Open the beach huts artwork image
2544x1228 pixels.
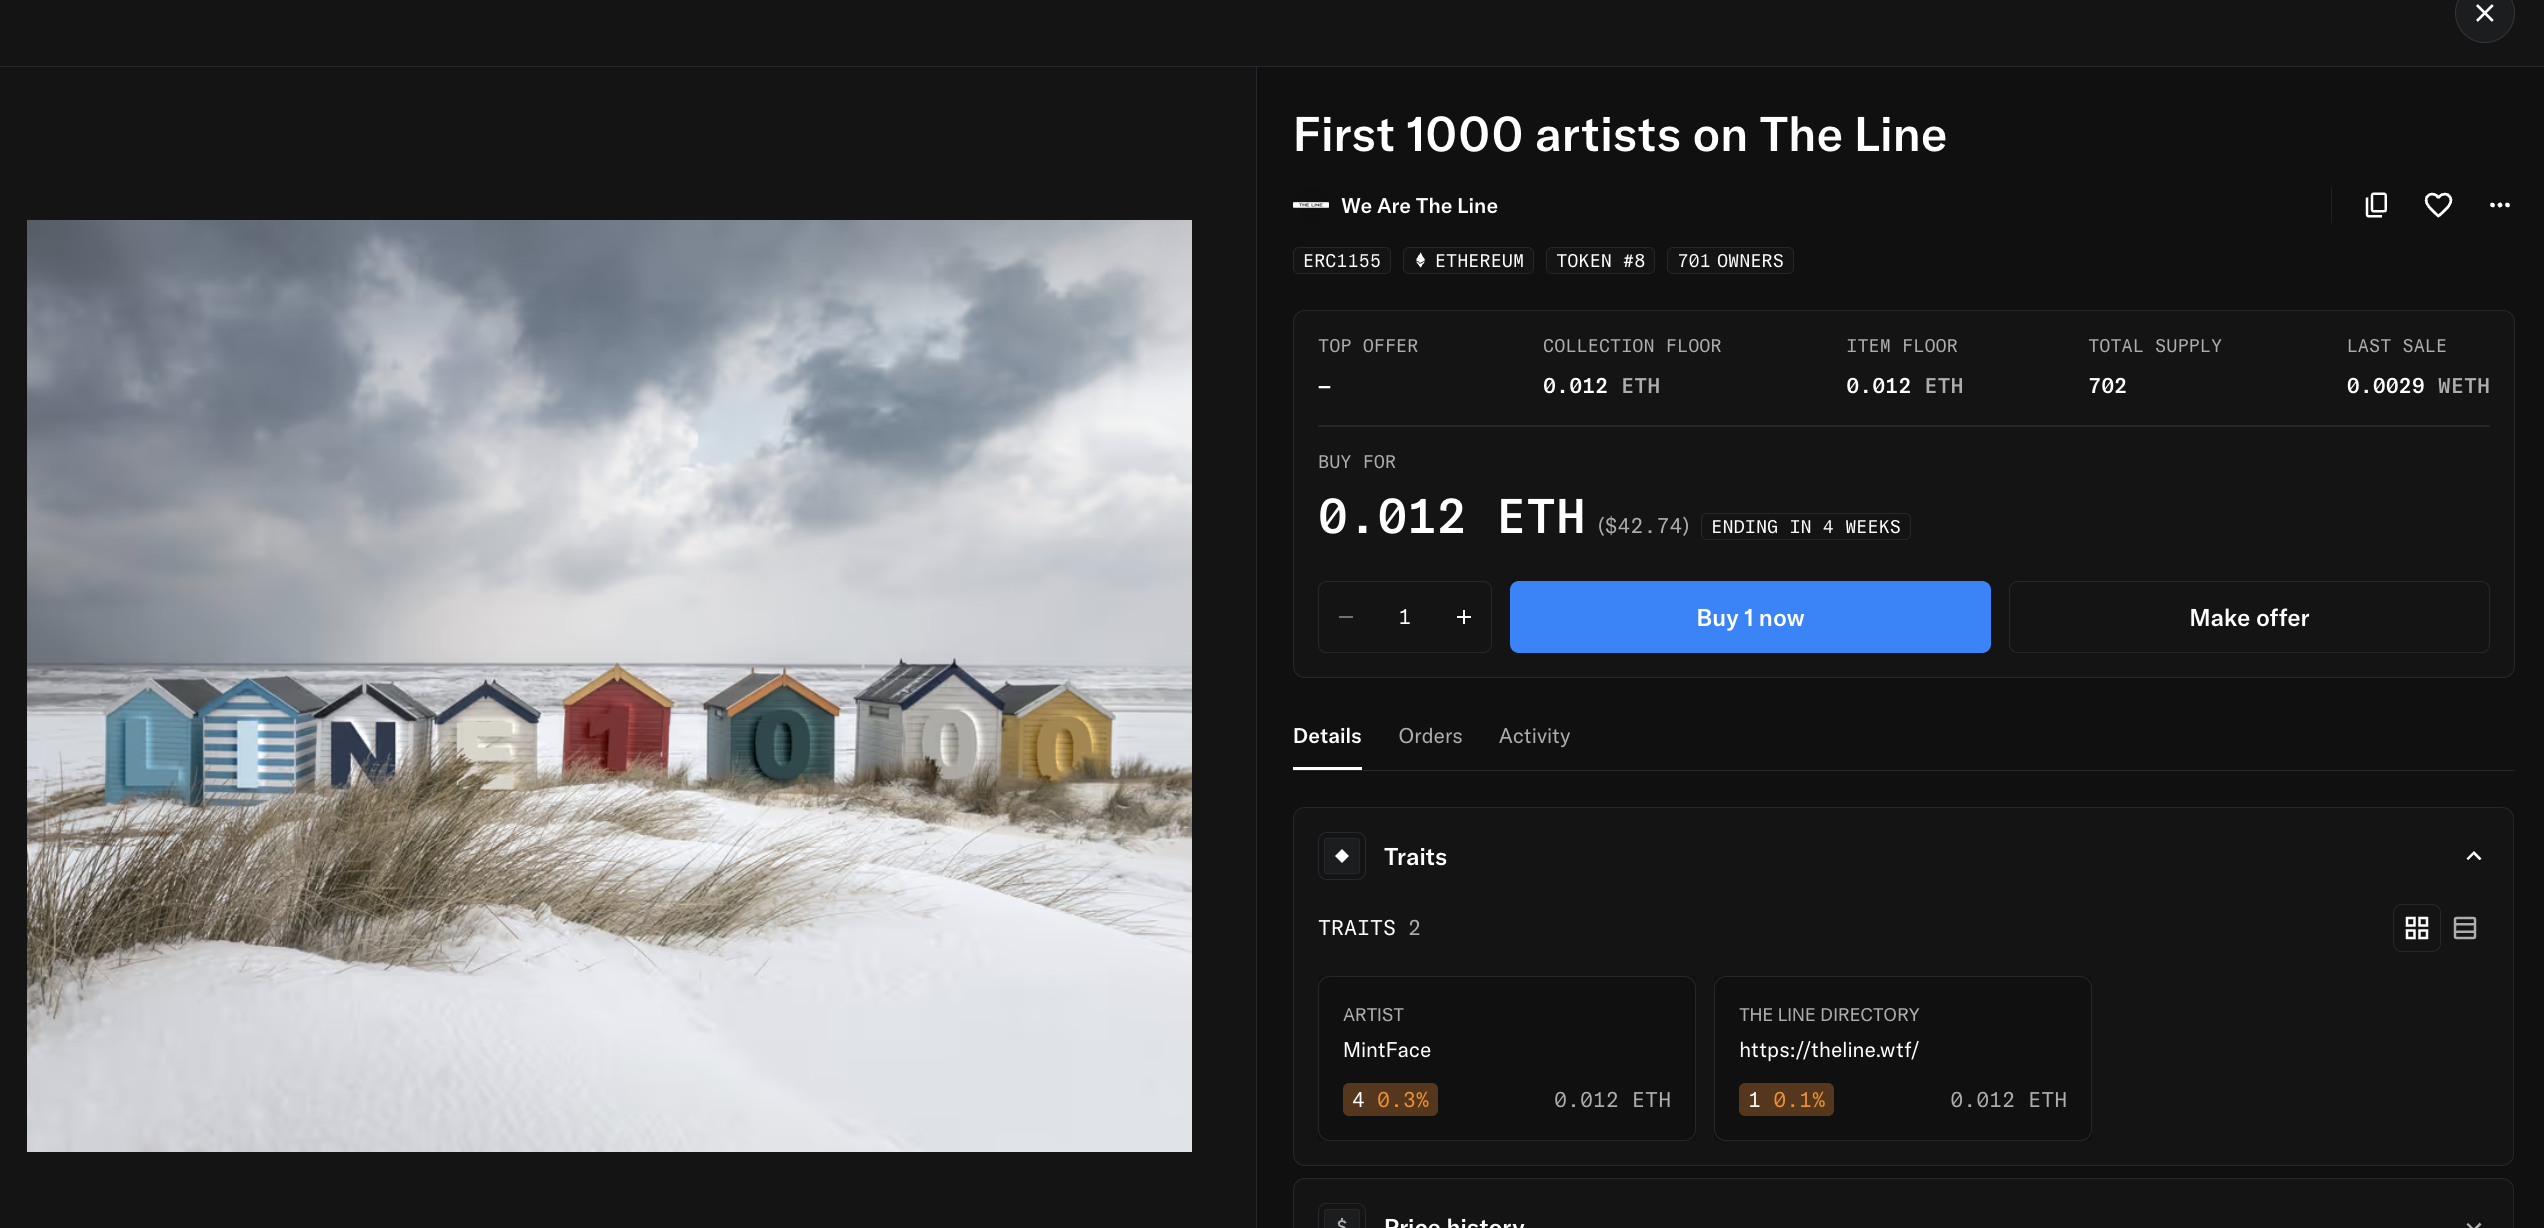pos(609,686)
